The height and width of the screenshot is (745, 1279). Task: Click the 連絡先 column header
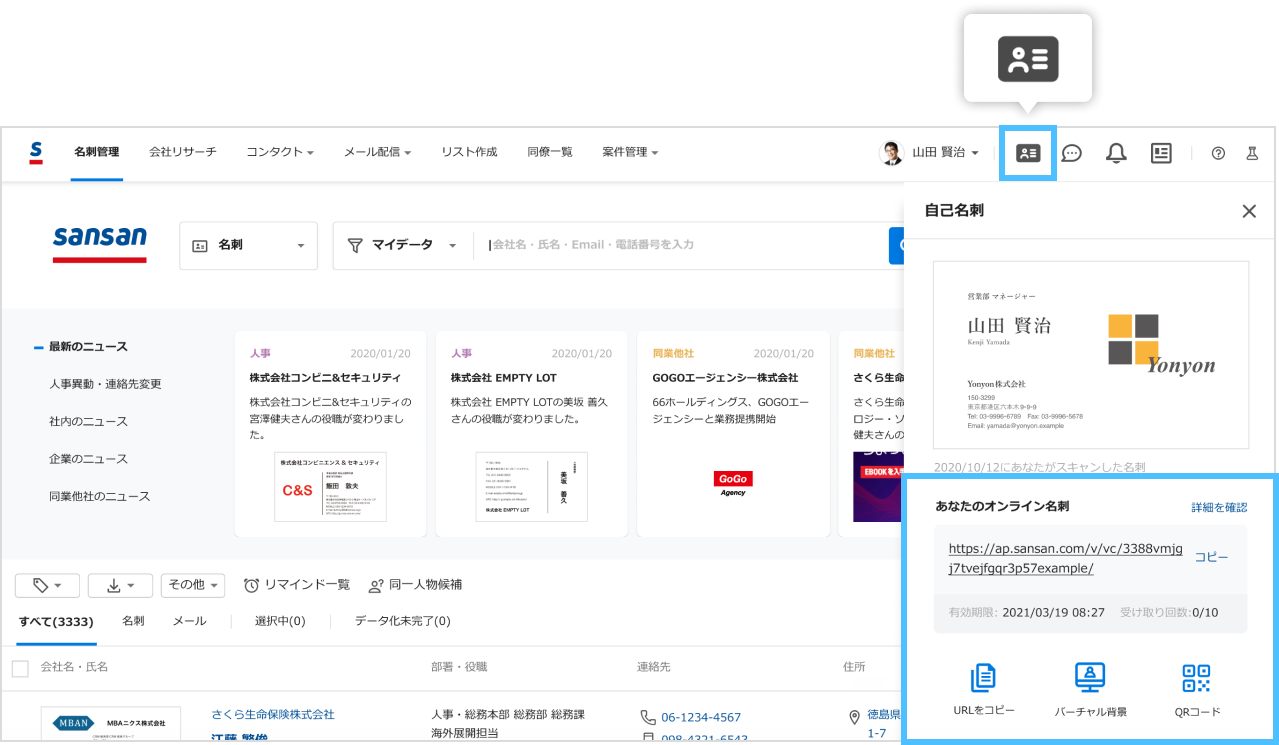click(x=654, y=667)
